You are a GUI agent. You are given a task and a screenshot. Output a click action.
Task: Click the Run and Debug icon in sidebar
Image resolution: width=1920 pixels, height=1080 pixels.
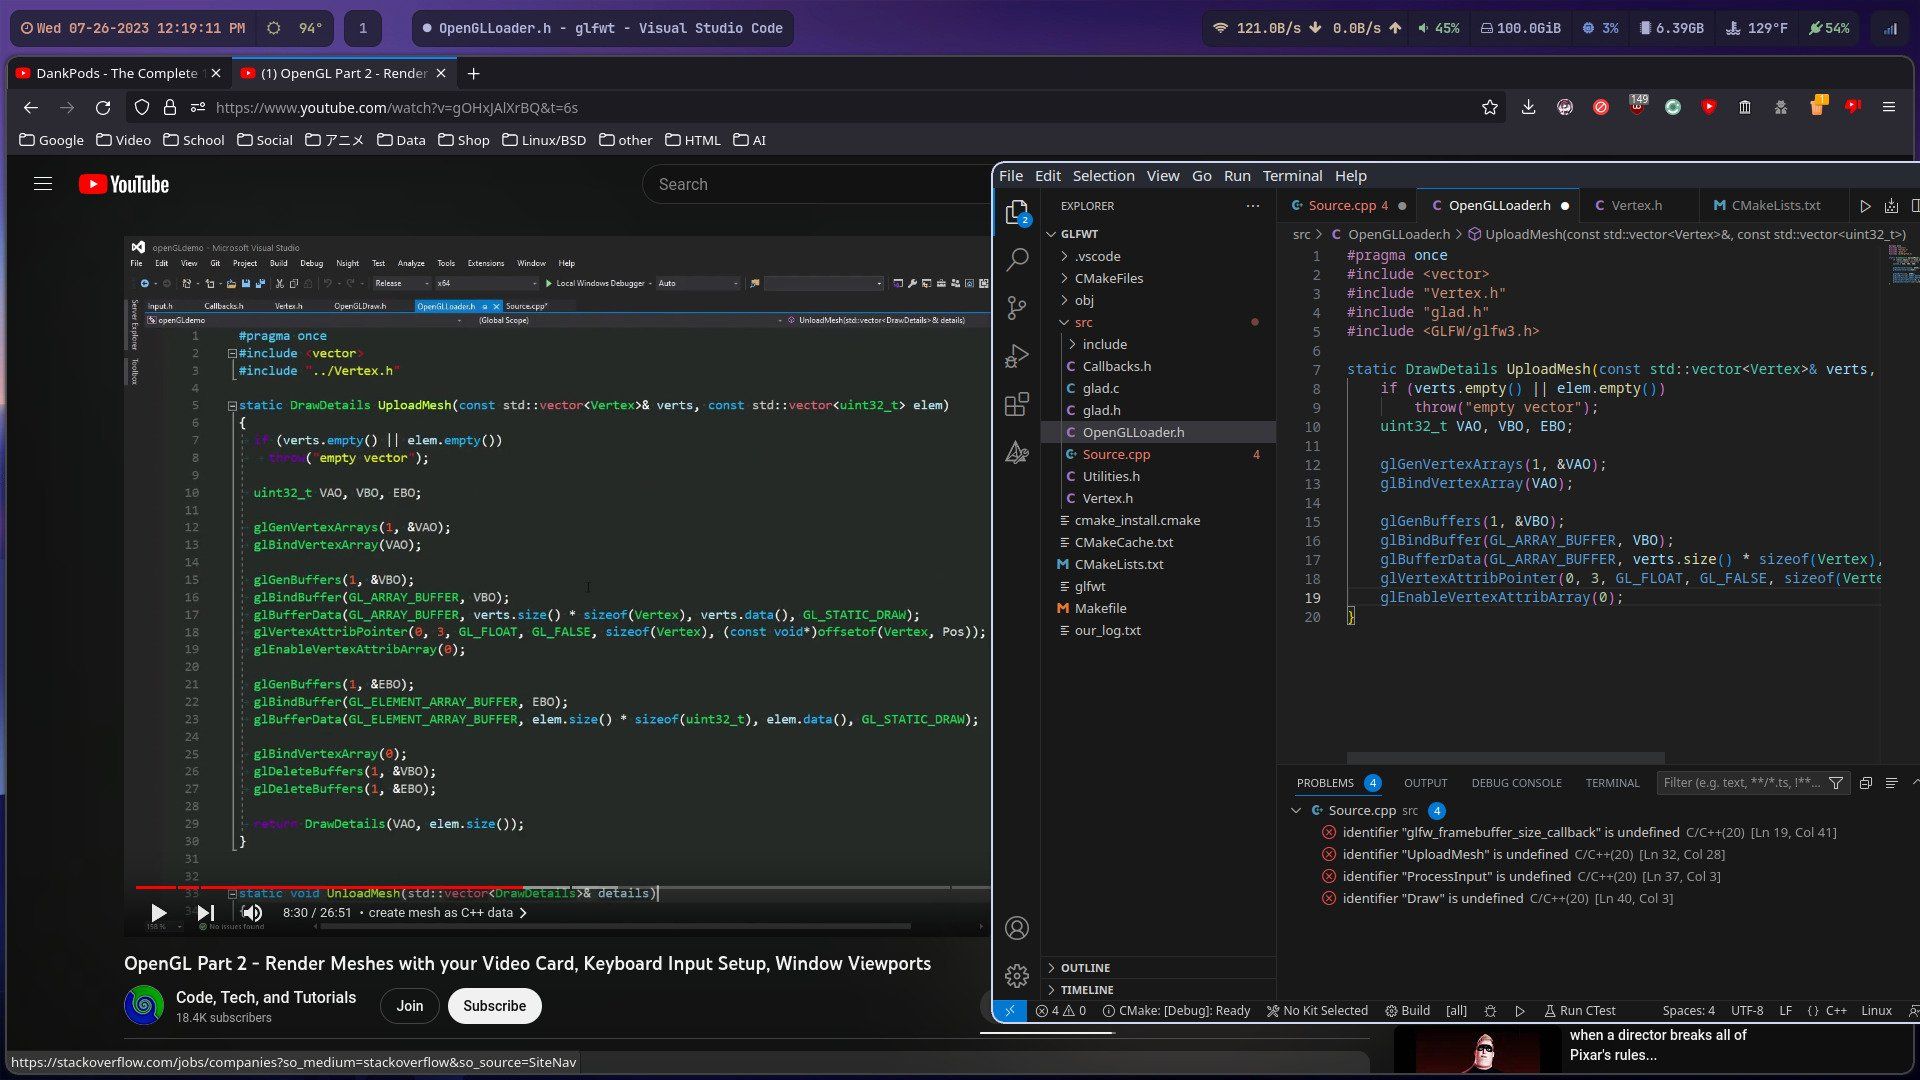coord(1017,356)
